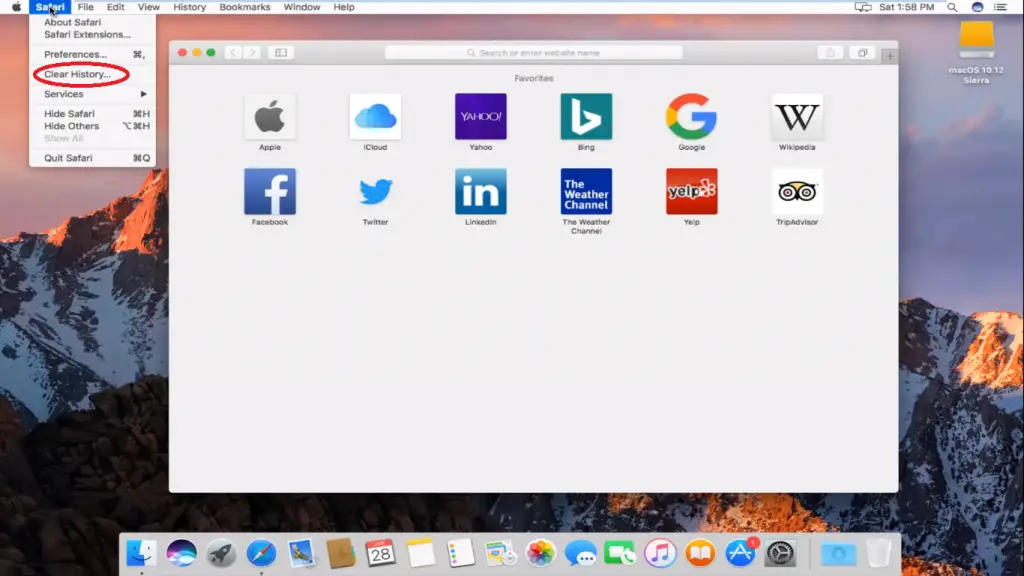This screenshot has width=1024, height=576.
Task: Select About Safari menu entry
Action: 72,22
